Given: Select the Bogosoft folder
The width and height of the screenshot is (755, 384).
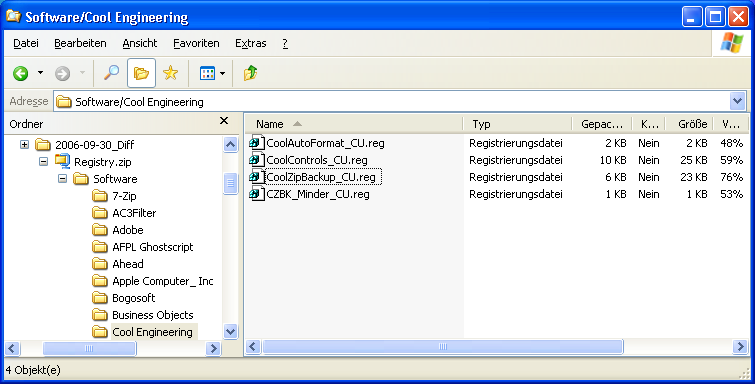Looking at the screenshot, I should tap(133, 298).
